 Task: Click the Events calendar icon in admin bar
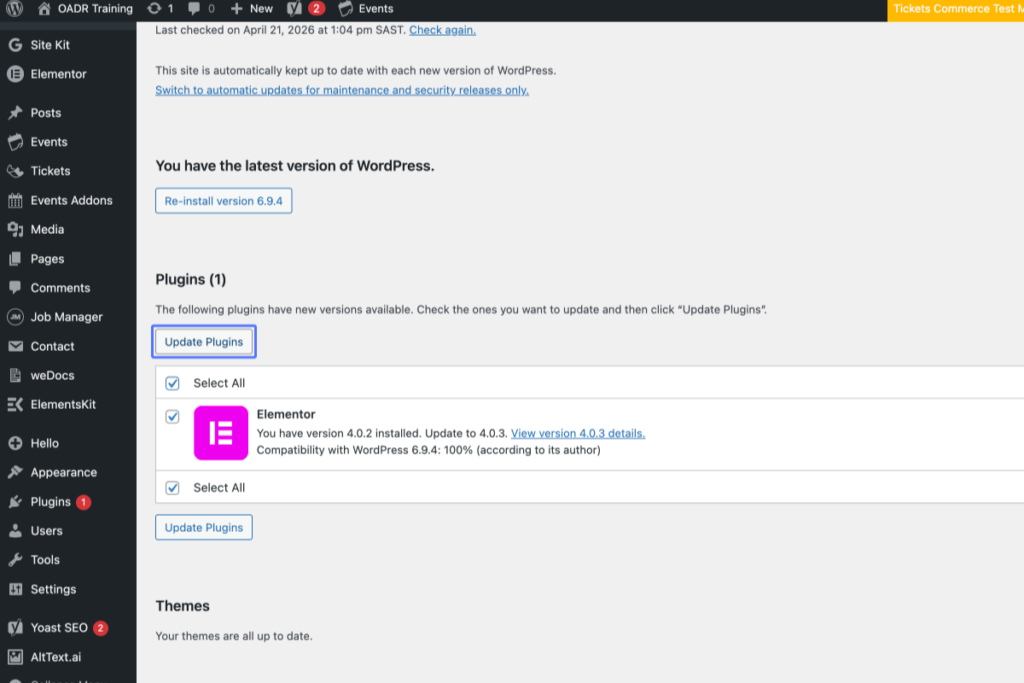[345, 8]
